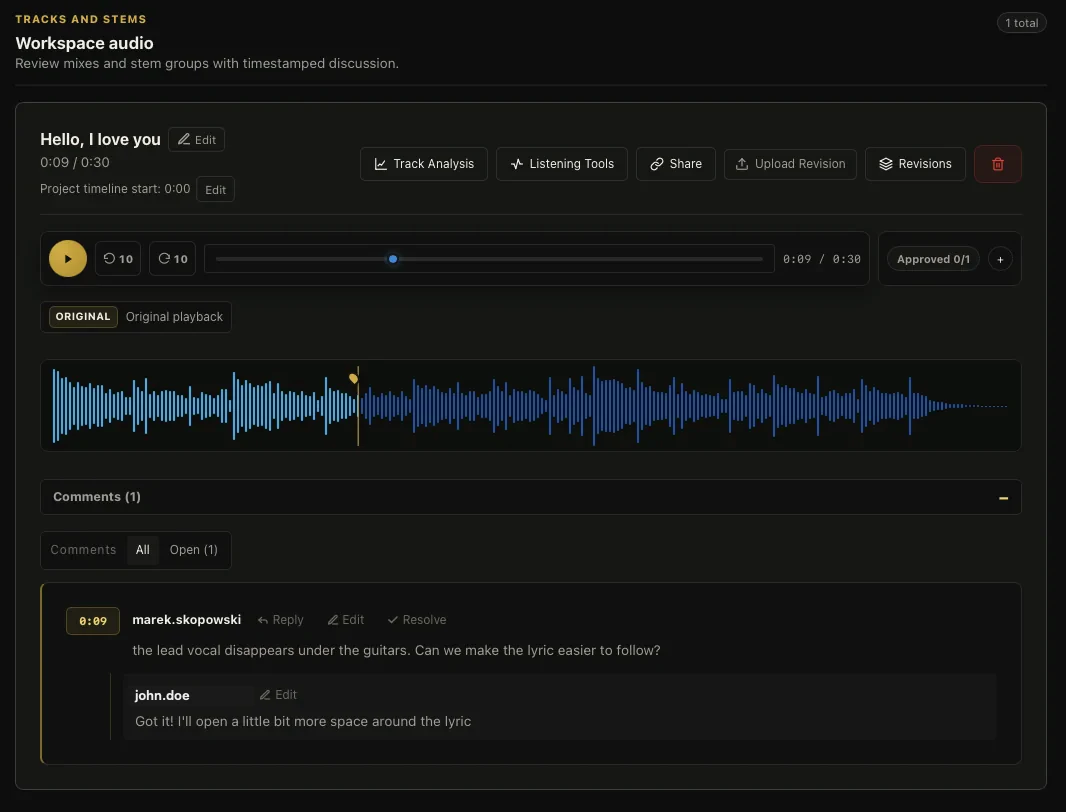1066x812 pixels.
Task: Click Upload Revision
Action: click(790, 164)
